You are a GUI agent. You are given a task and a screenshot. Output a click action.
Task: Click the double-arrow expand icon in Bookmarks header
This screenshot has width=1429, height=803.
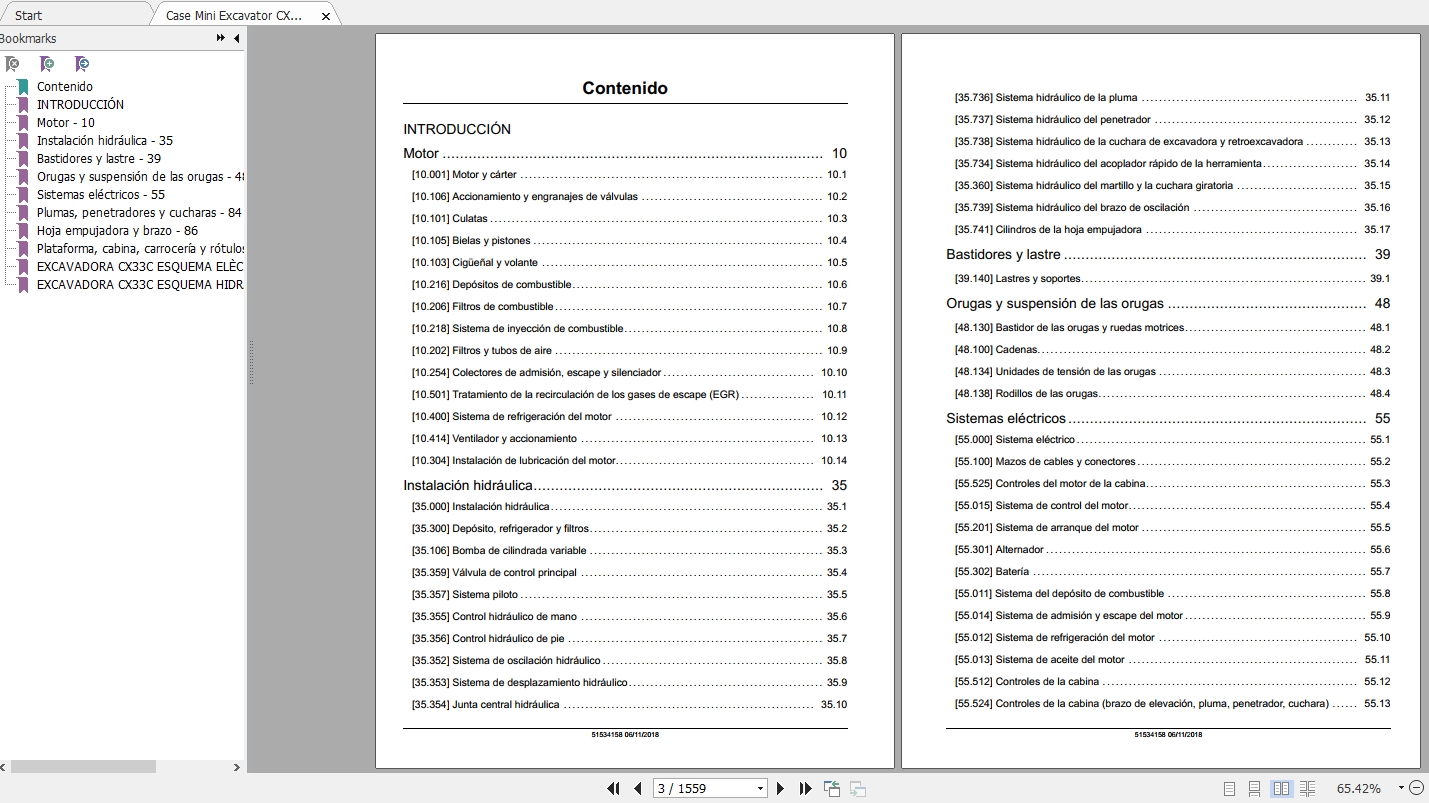click(221, 38)
